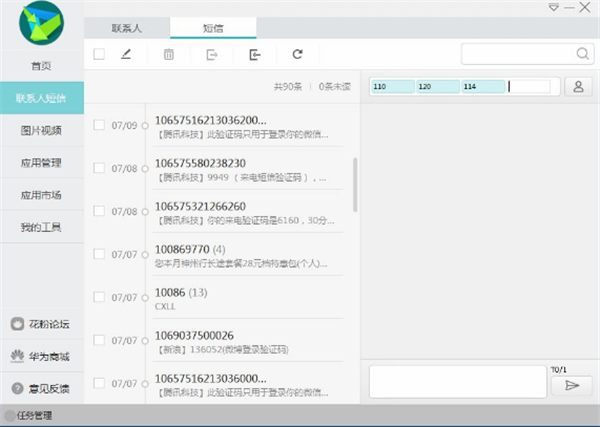The width and height of the screenshot is (600, 427).
Task: Switch to the 联系人 tab
Action: (127, 28)
